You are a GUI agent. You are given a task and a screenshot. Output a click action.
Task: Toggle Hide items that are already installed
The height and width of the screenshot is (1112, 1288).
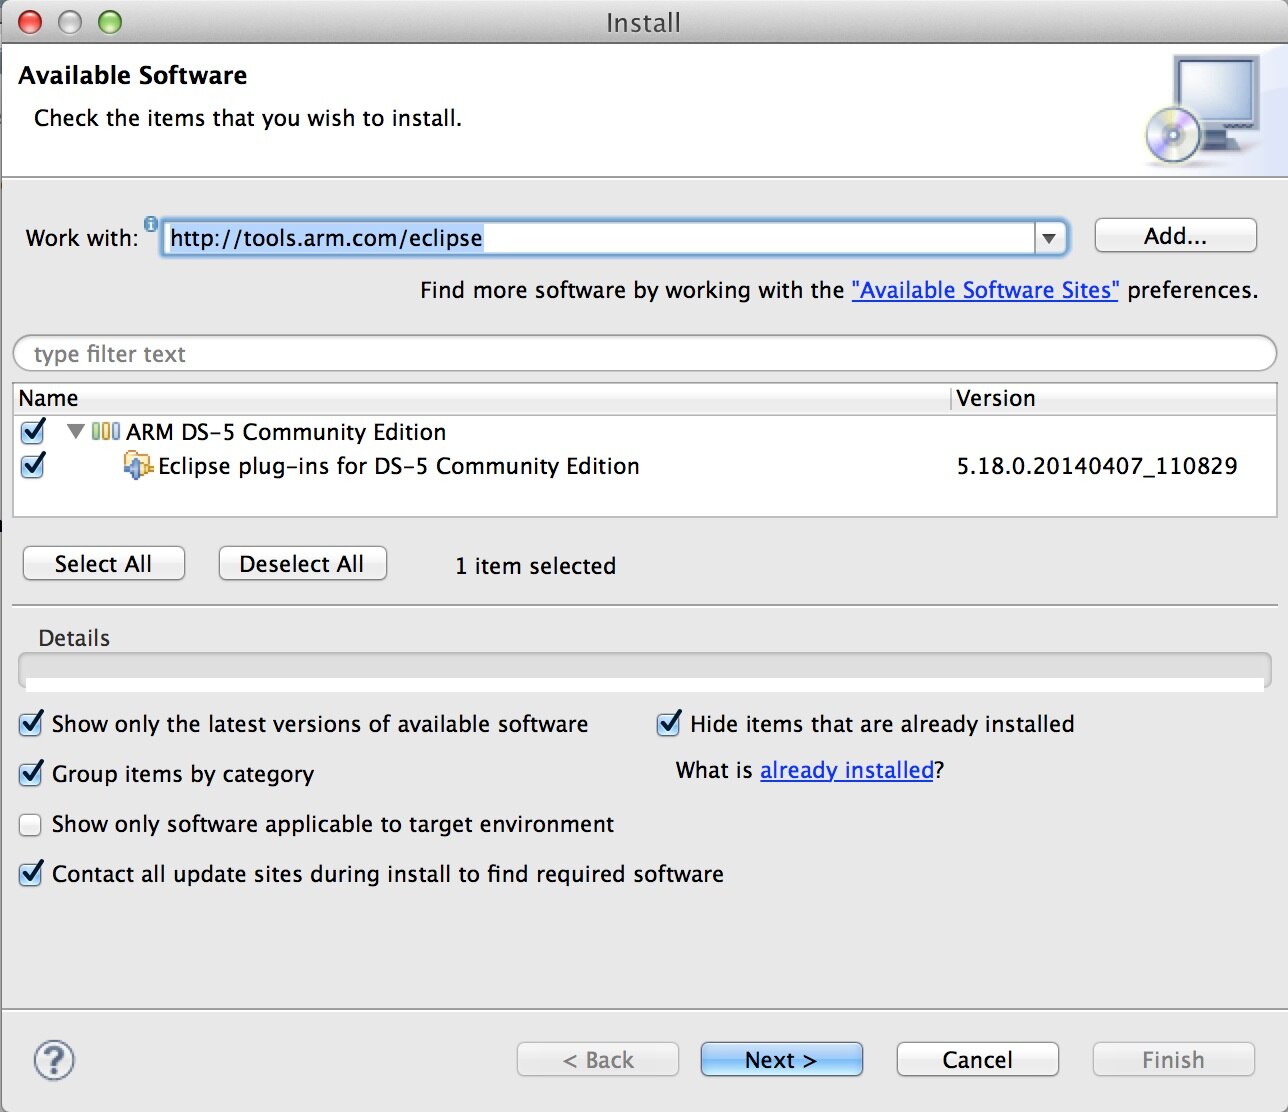tap(669, 724)
